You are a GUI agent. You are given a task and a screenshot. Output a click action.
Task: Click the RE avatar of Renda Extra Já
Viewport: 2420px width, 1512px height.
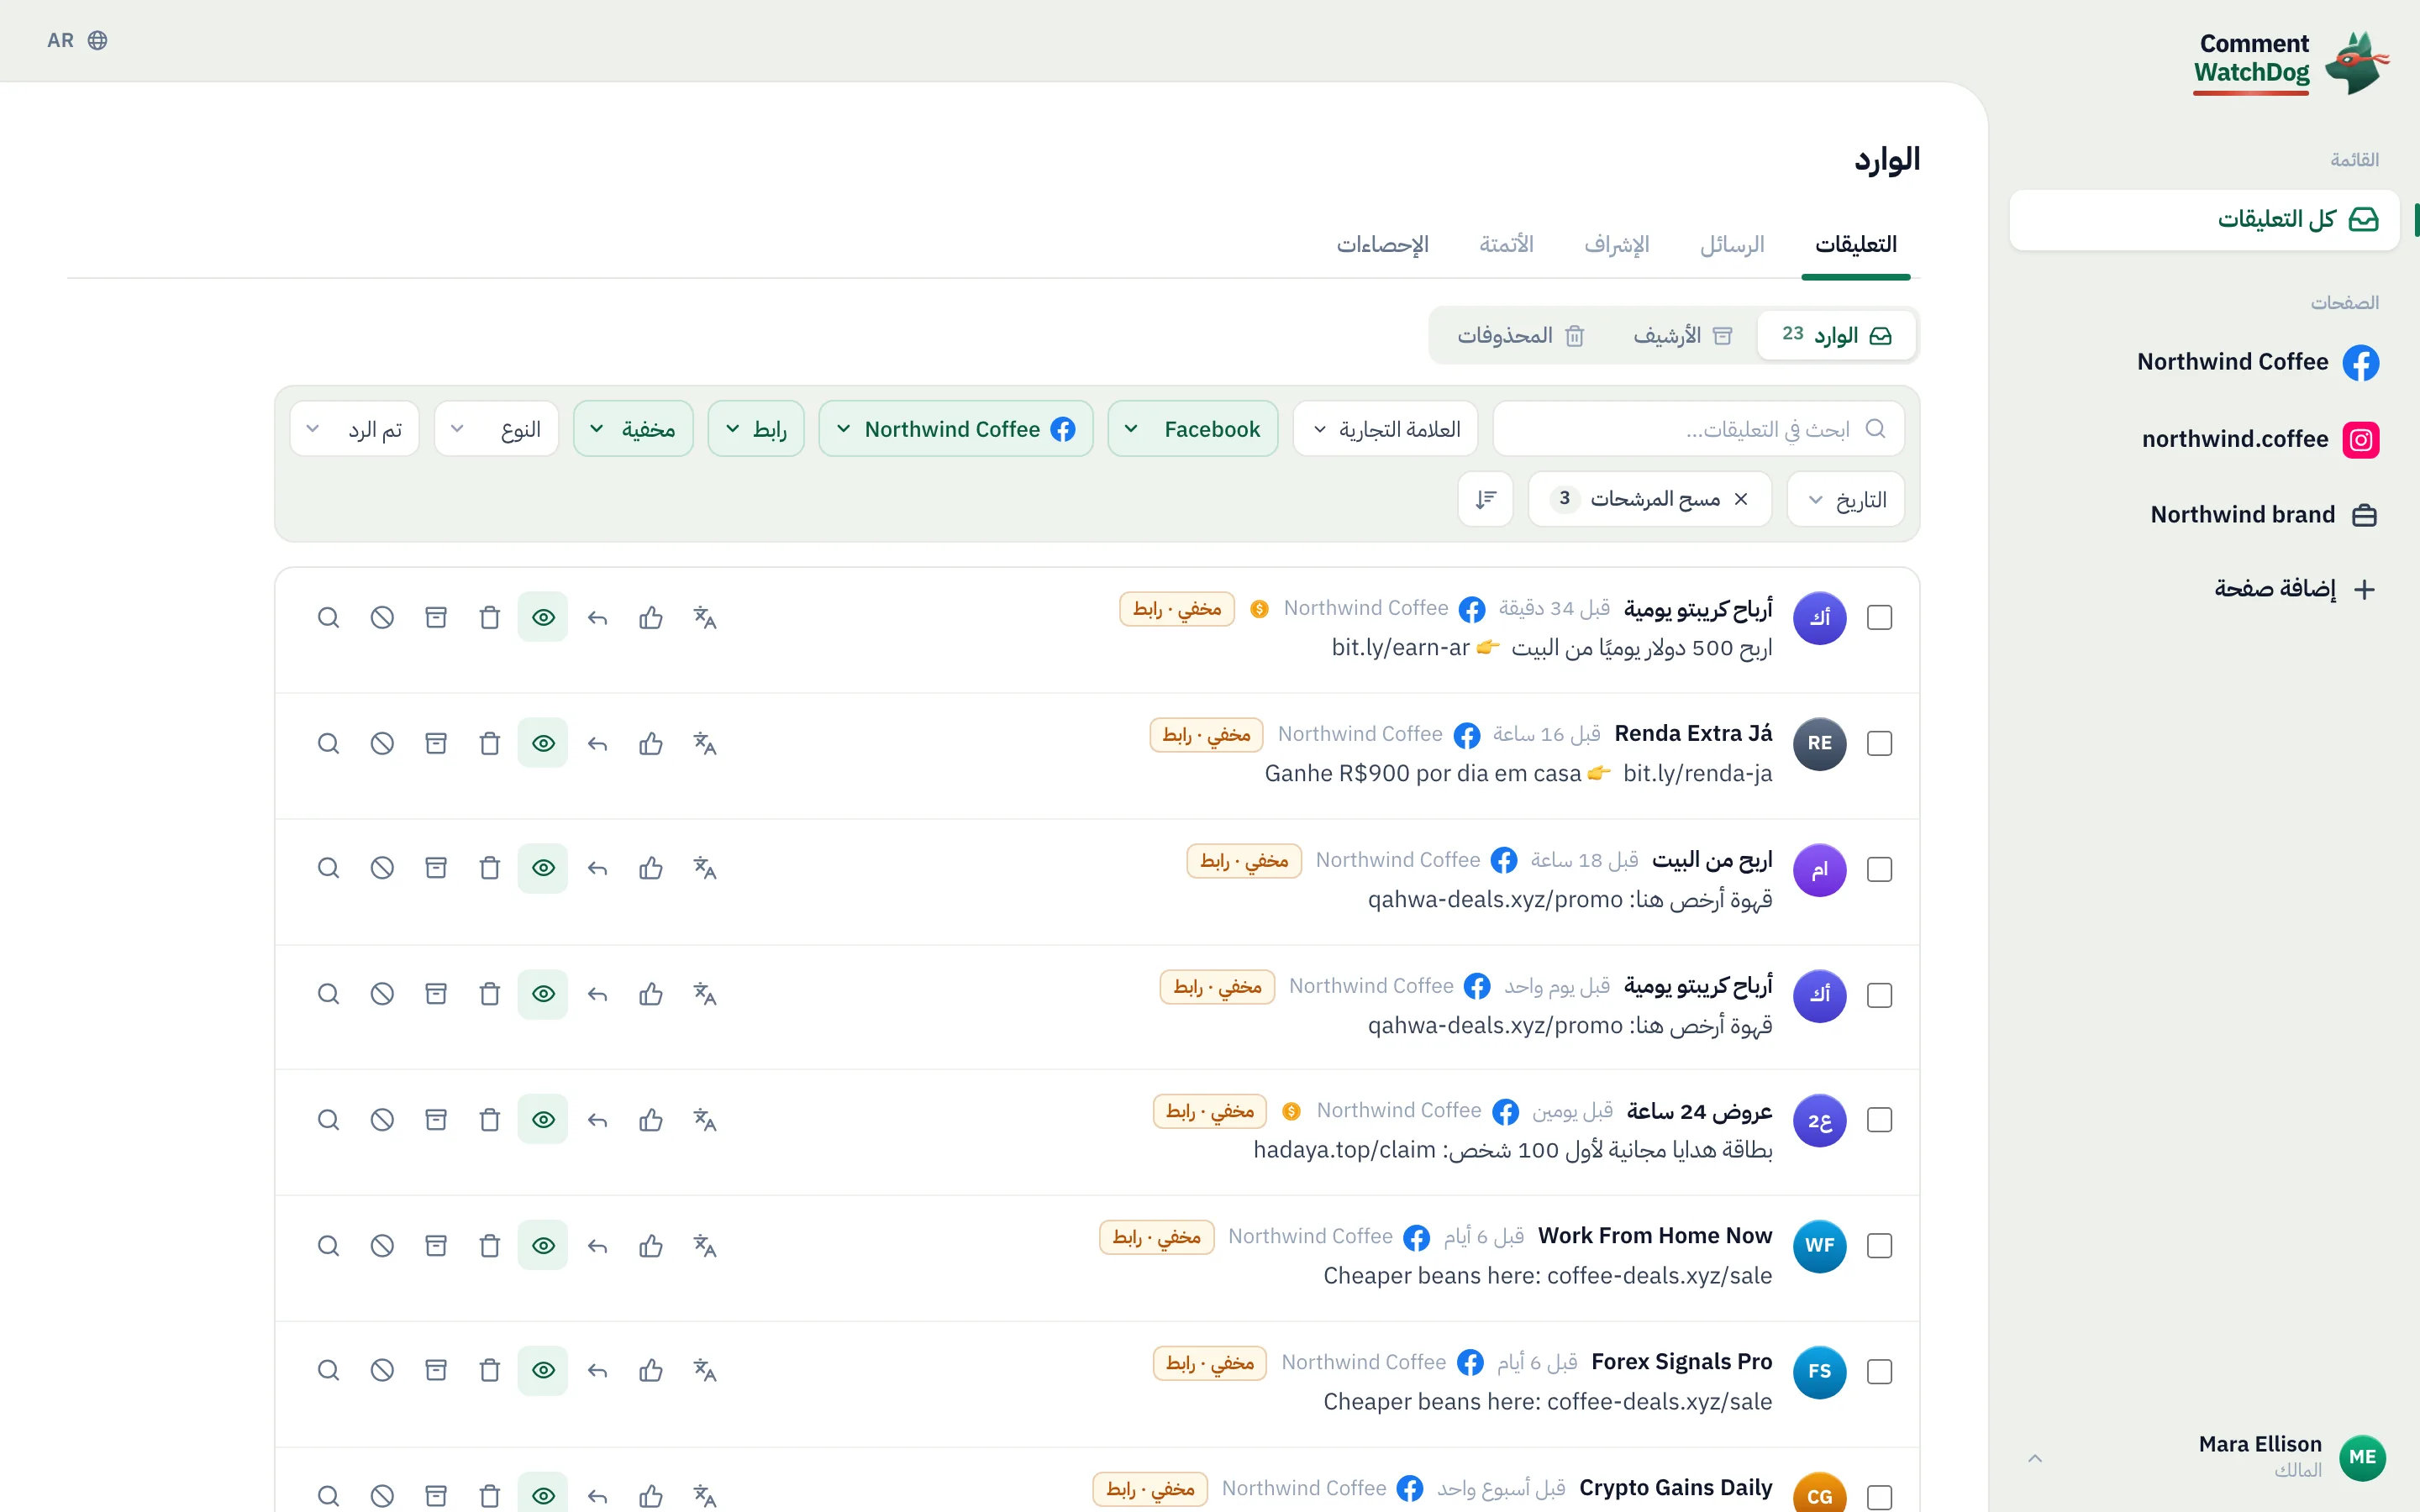point(1819,744)
